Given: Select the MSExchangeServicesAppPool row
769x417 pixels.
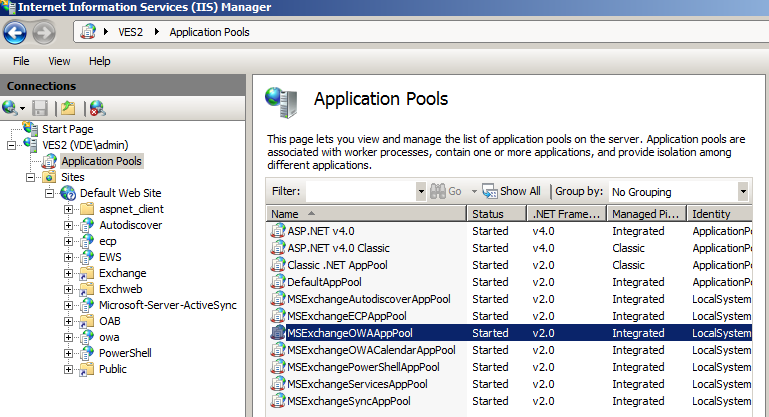Looking at the screenshot, I should [511, 384].
